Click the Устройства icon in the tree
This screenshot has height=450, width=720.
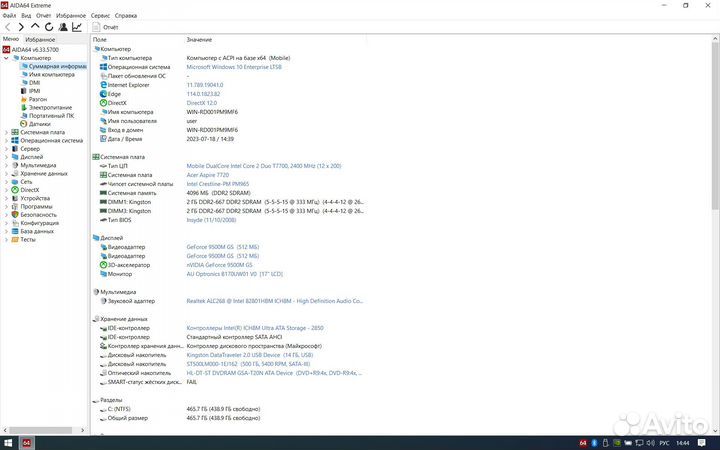tap(15, 198)
